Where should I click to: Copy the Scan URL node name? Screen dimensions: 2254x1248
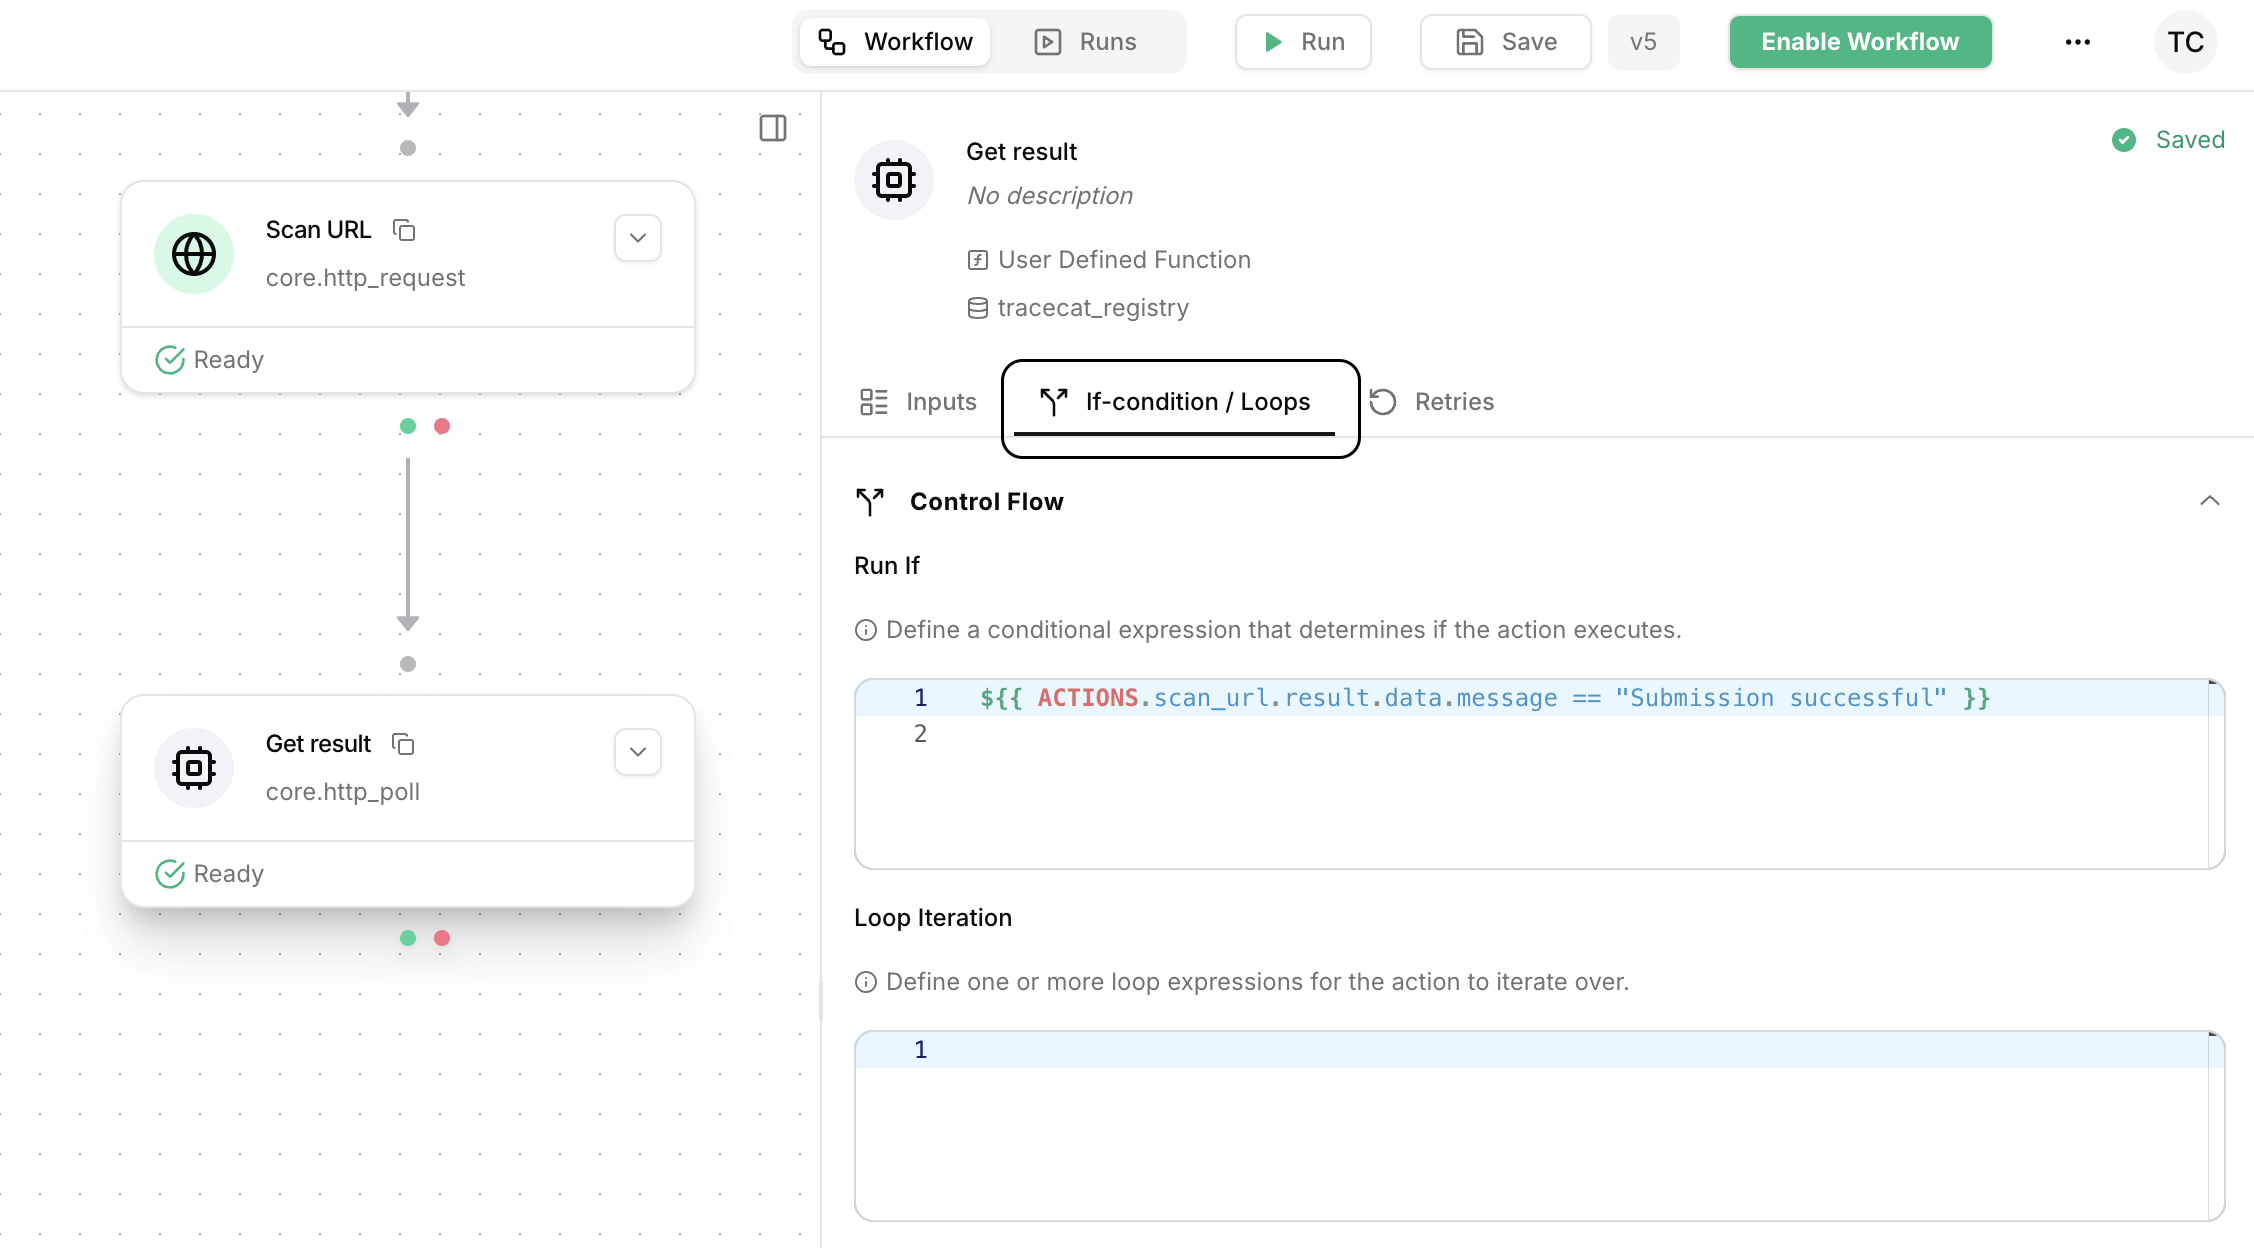404,230
